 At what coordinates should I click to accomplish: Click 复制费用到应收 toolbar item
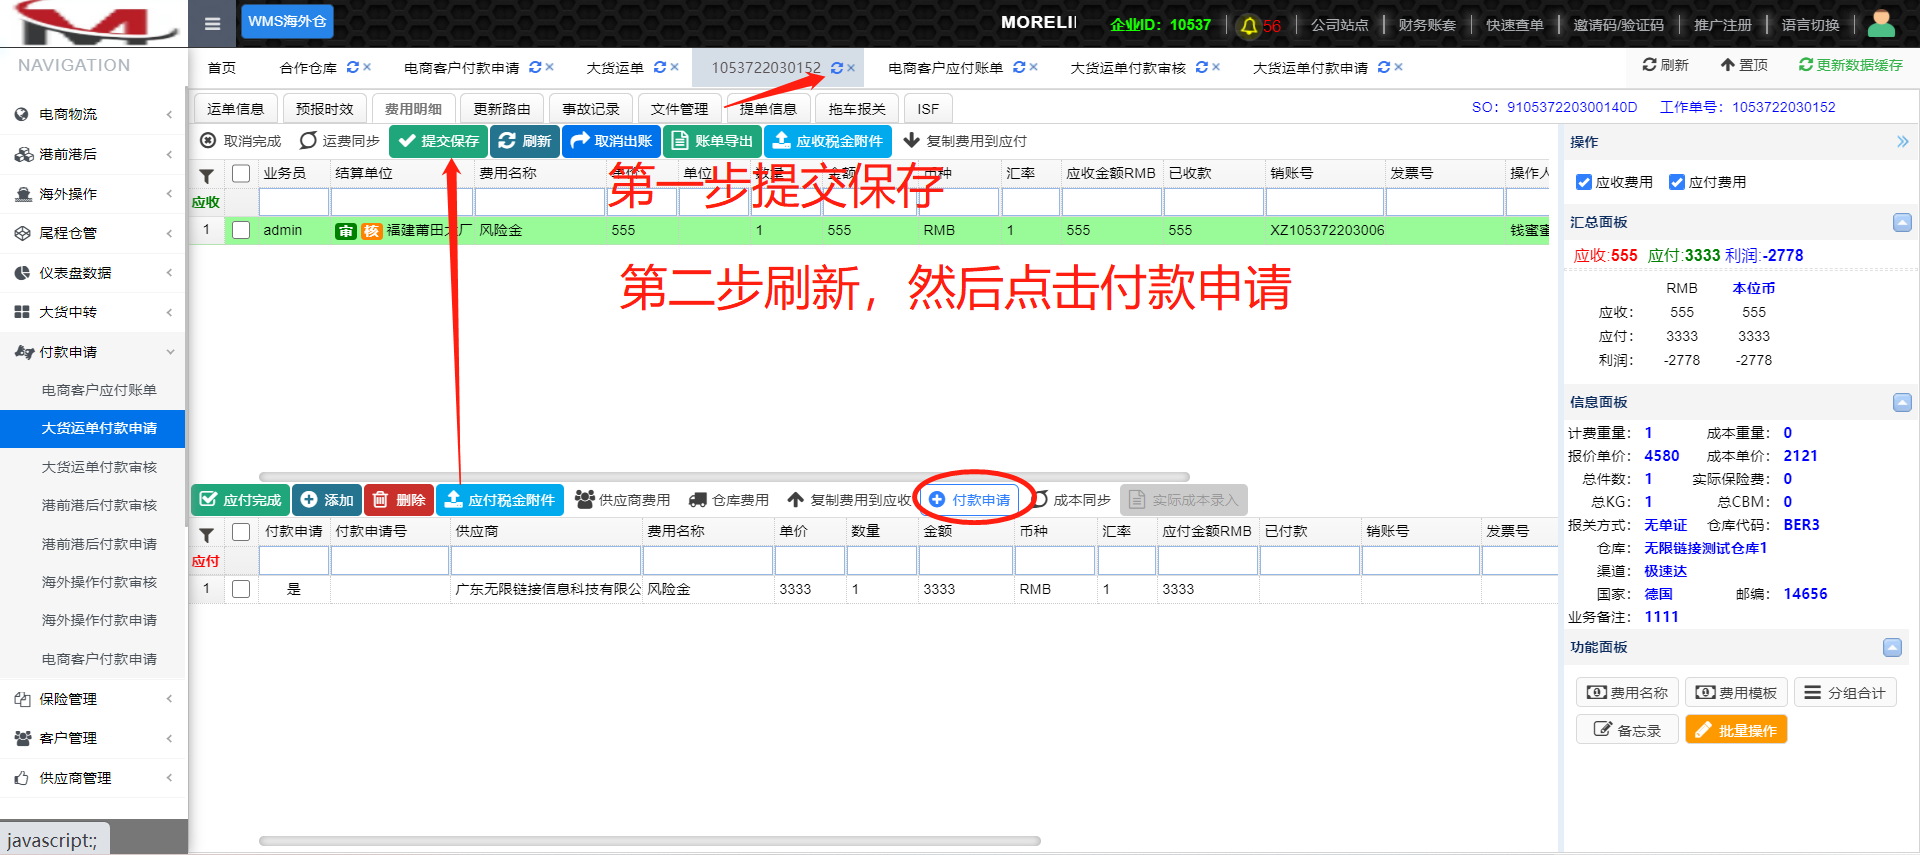(x=849, y=500)
